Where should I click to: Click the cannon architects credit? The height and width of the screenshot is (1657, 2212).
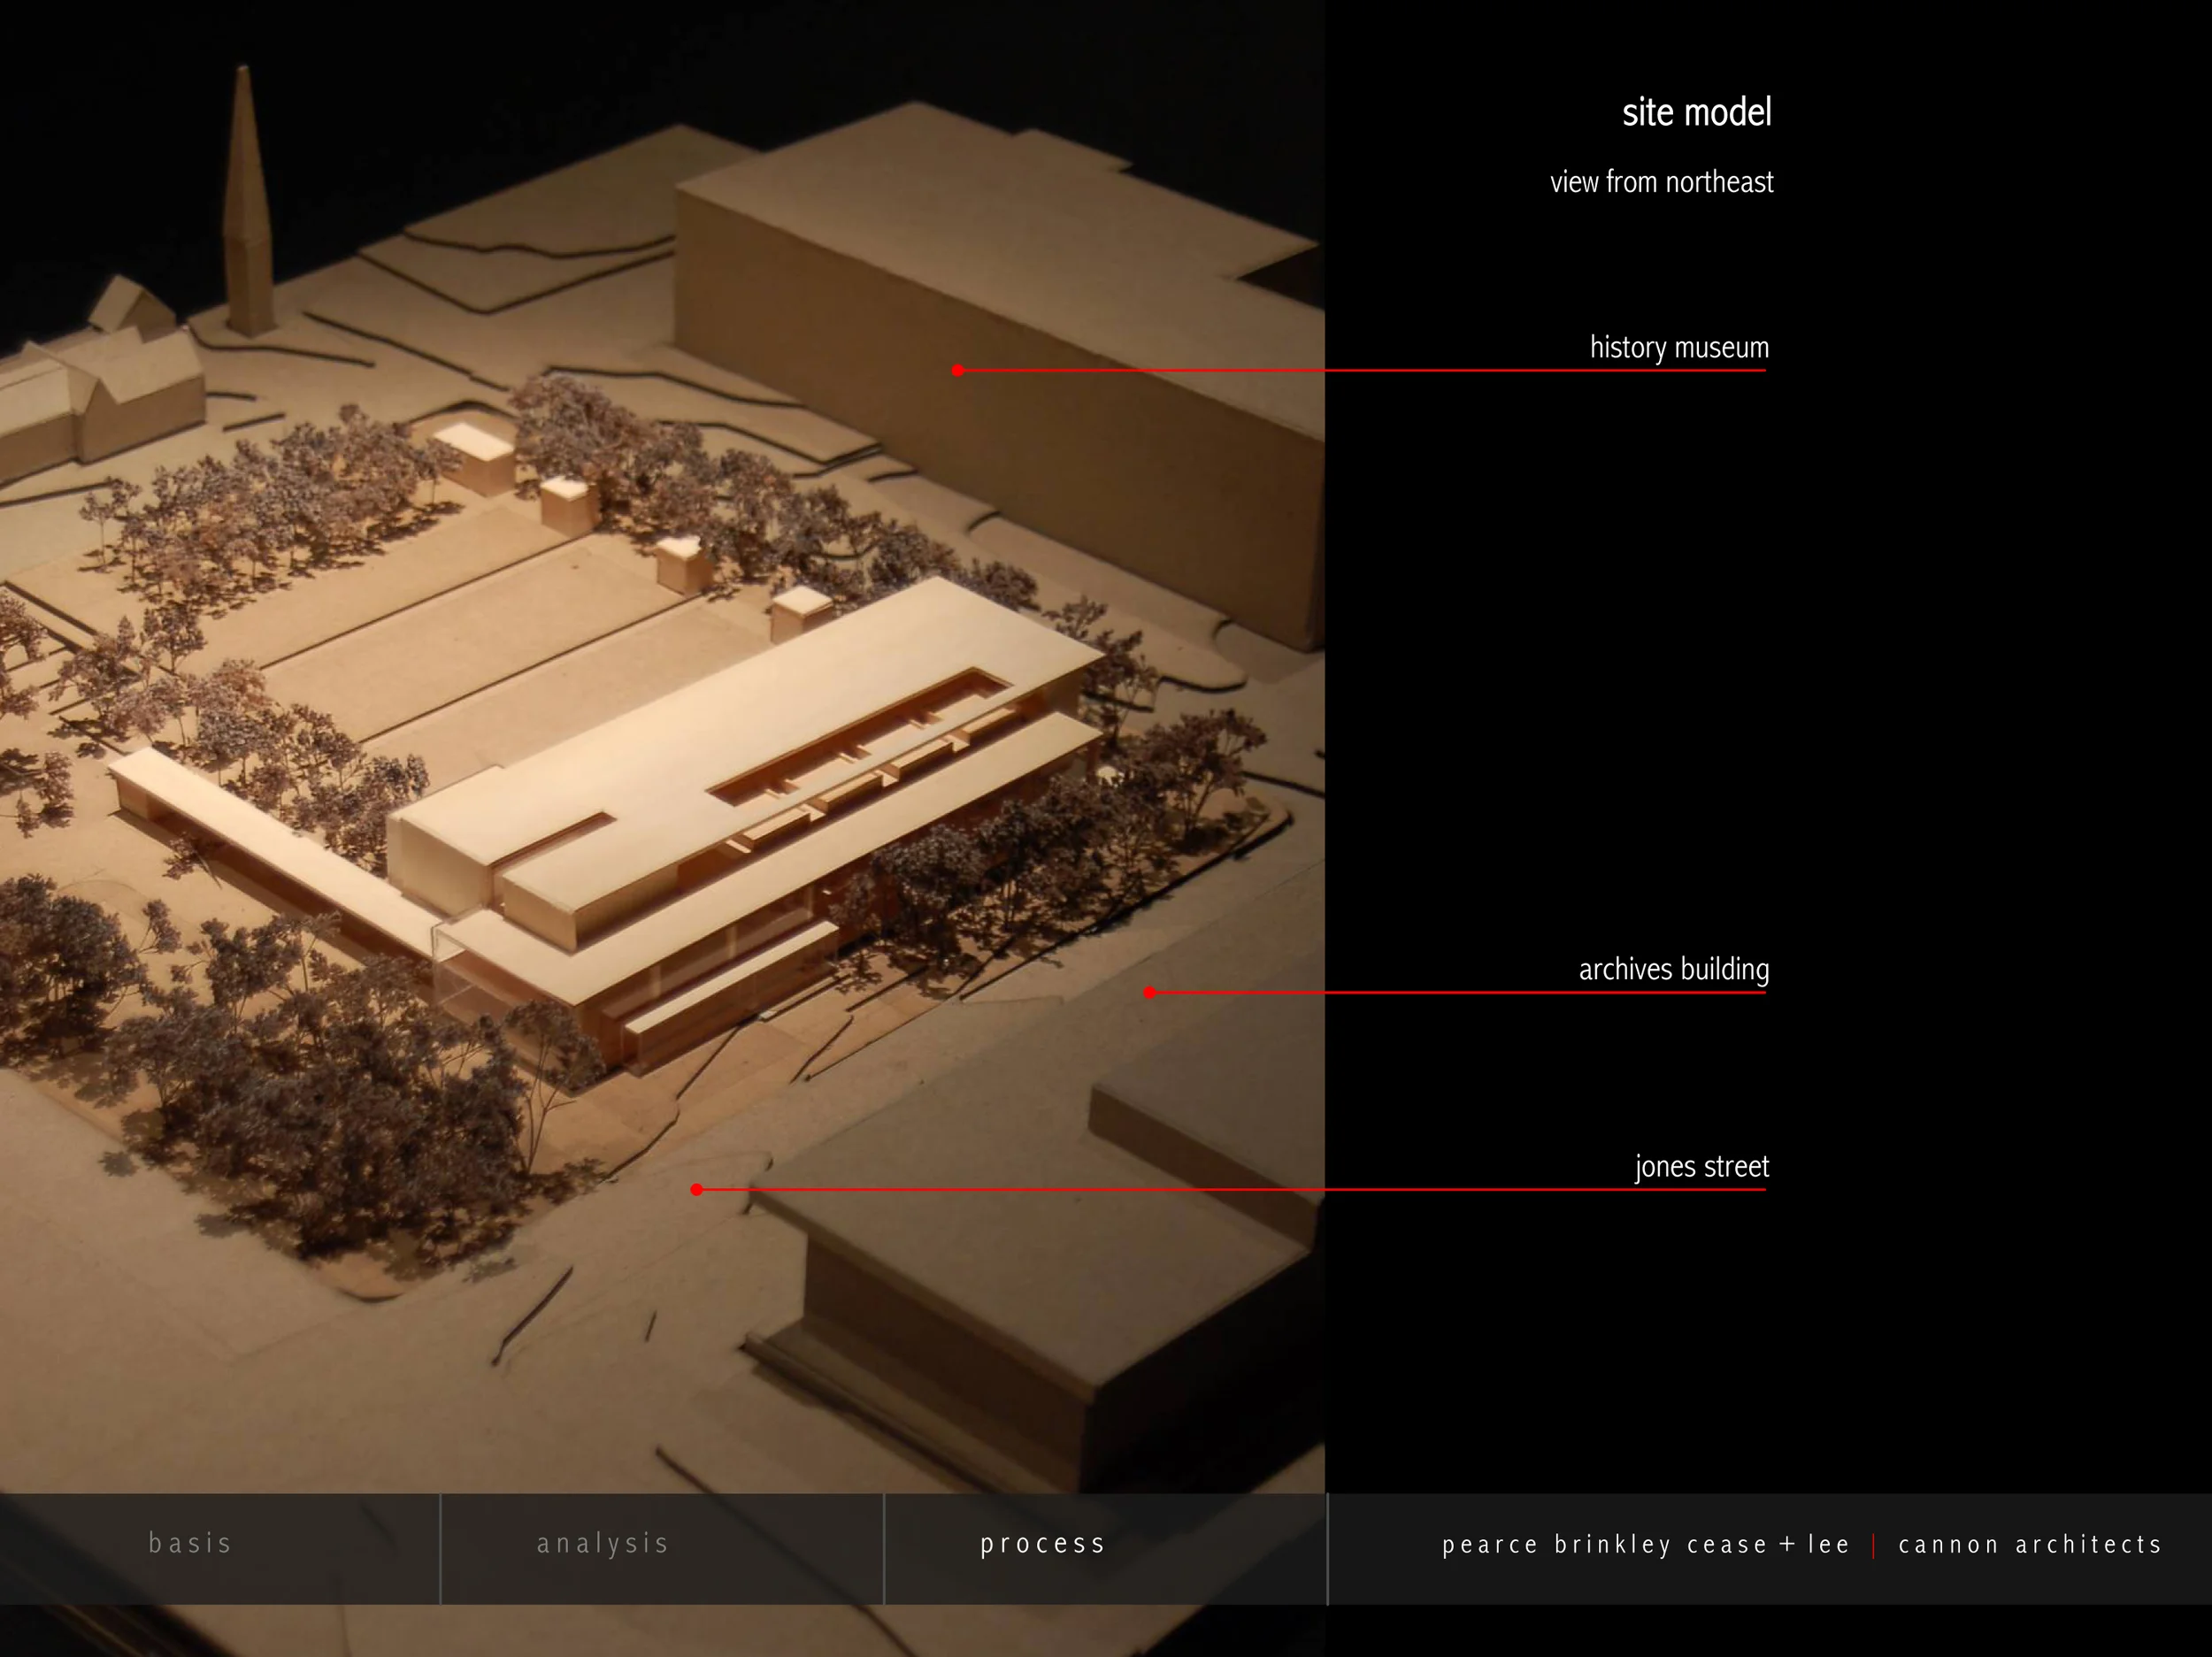pos(2029,1544)
